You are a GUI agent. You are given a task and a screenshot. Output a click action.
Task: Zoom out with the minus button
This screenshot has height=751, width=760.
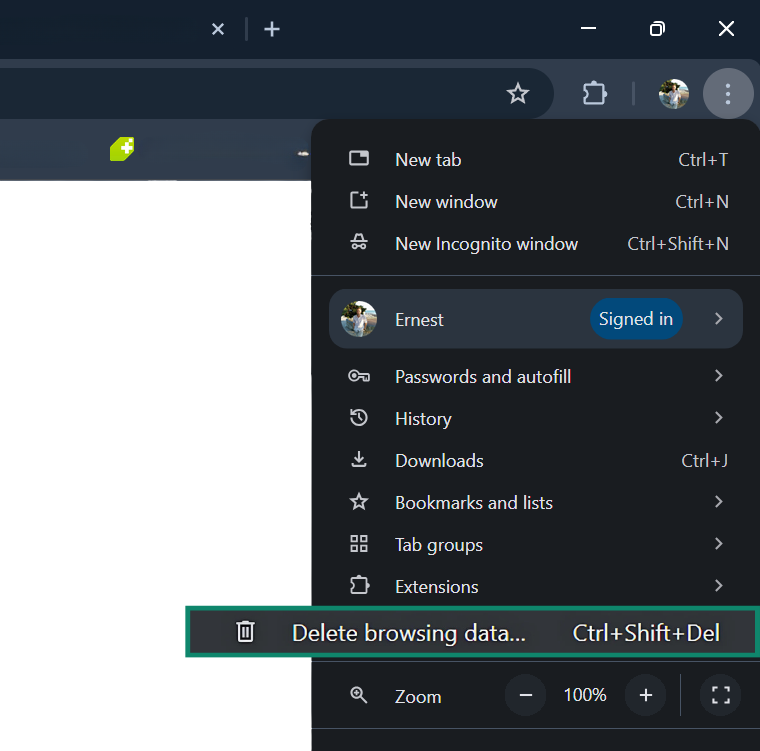(x=526, y=696)
